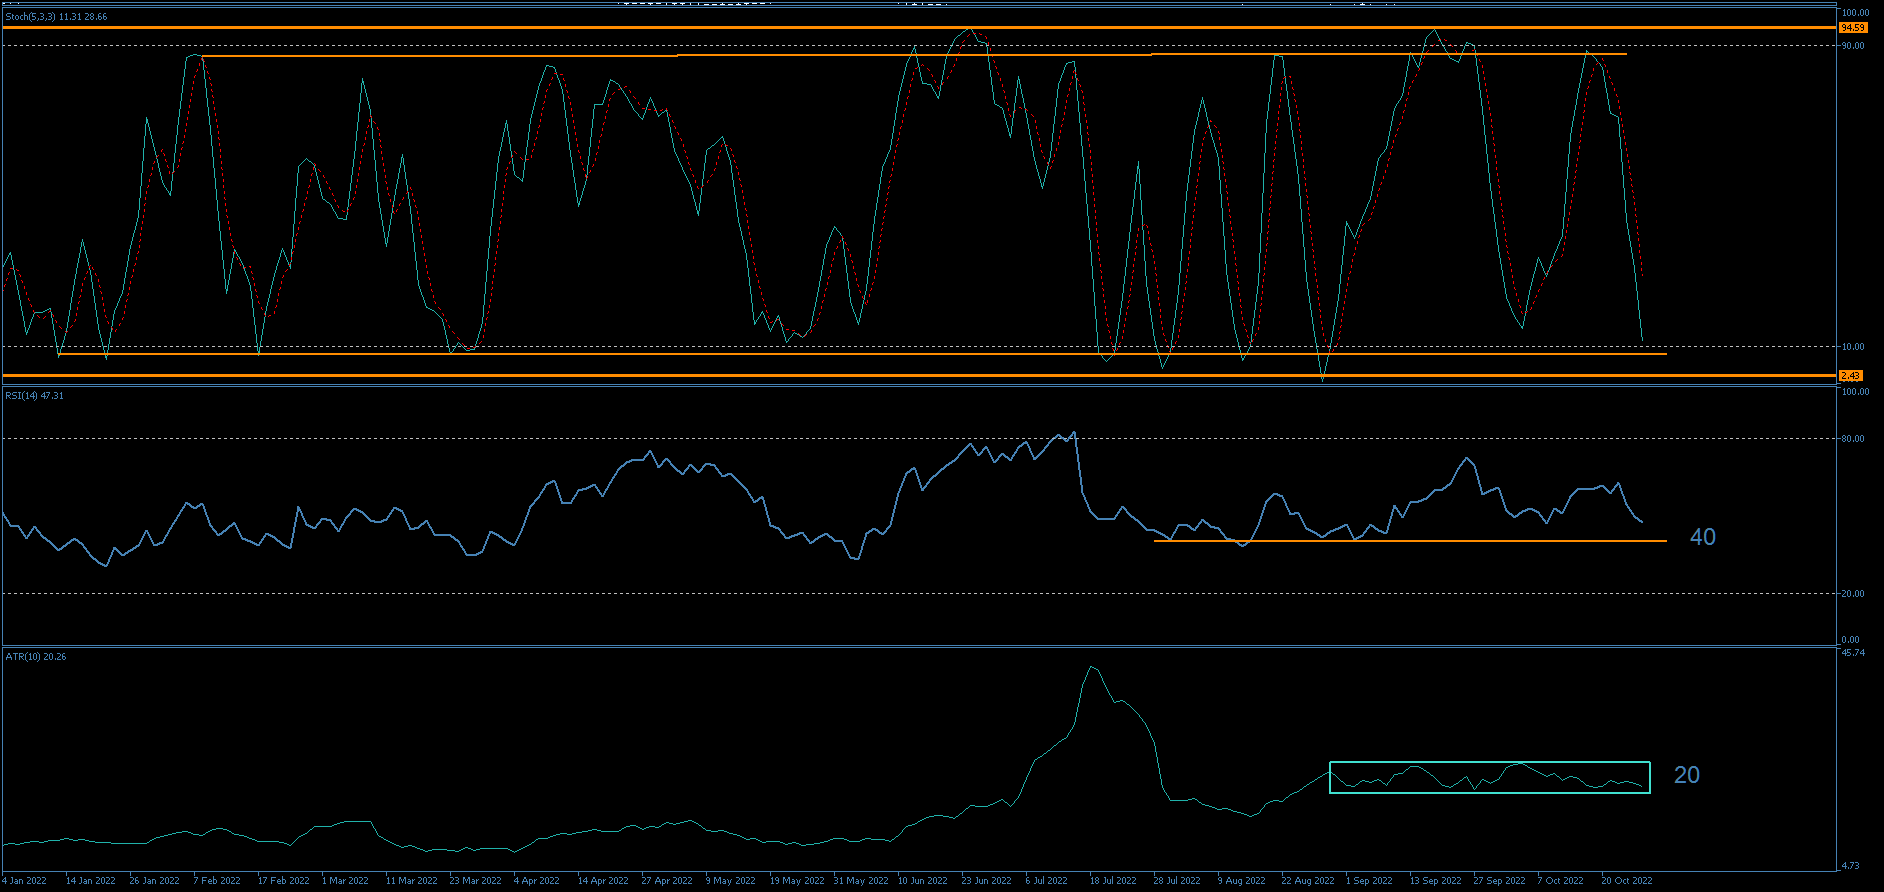Click the 80.00 value on RSI scale
The height and width of the screenshot is (892, 1884).
pyautogui.click(x=1852, y=439)
